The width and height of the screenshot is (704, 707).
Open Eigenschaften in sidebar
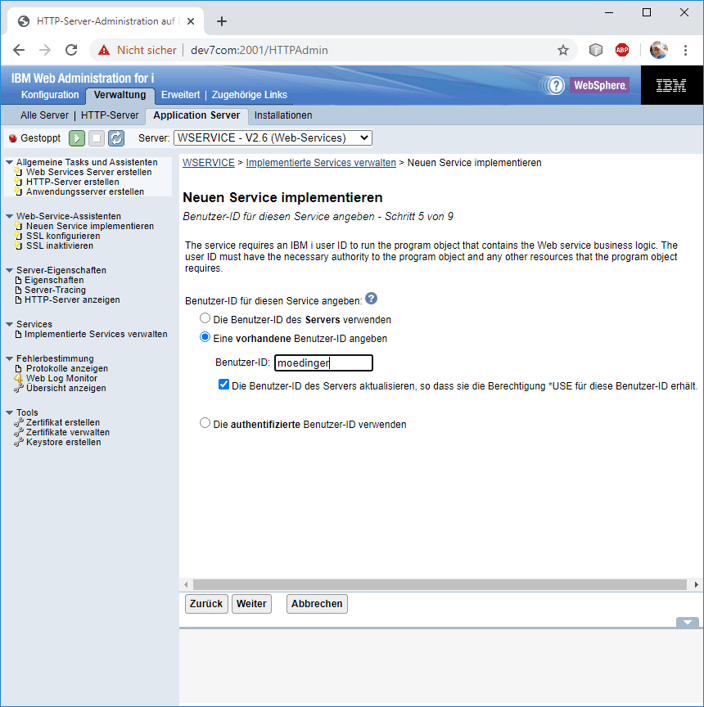[x=54, y=280]
